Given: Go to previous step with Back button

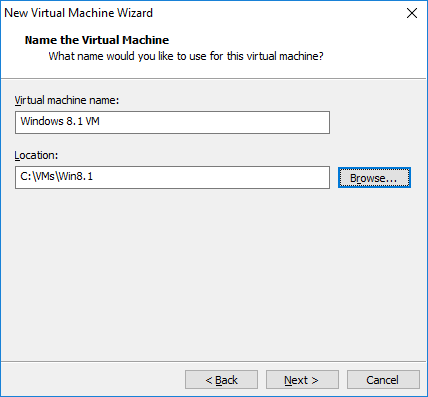Looking at the screenshot, I should click(x=221, y=380).
